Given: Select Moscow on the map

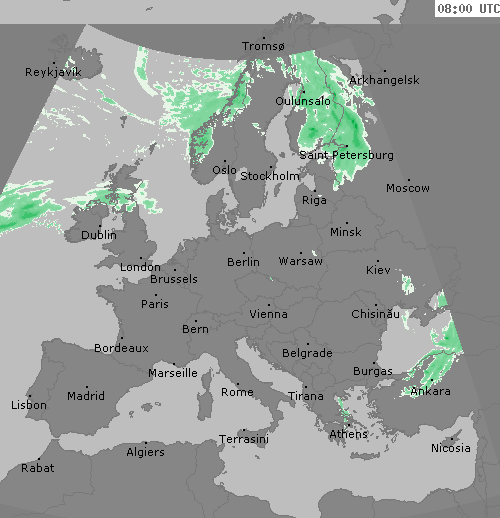Looking at the screenshot, I should pyautogui.click(x=408, y=188).
